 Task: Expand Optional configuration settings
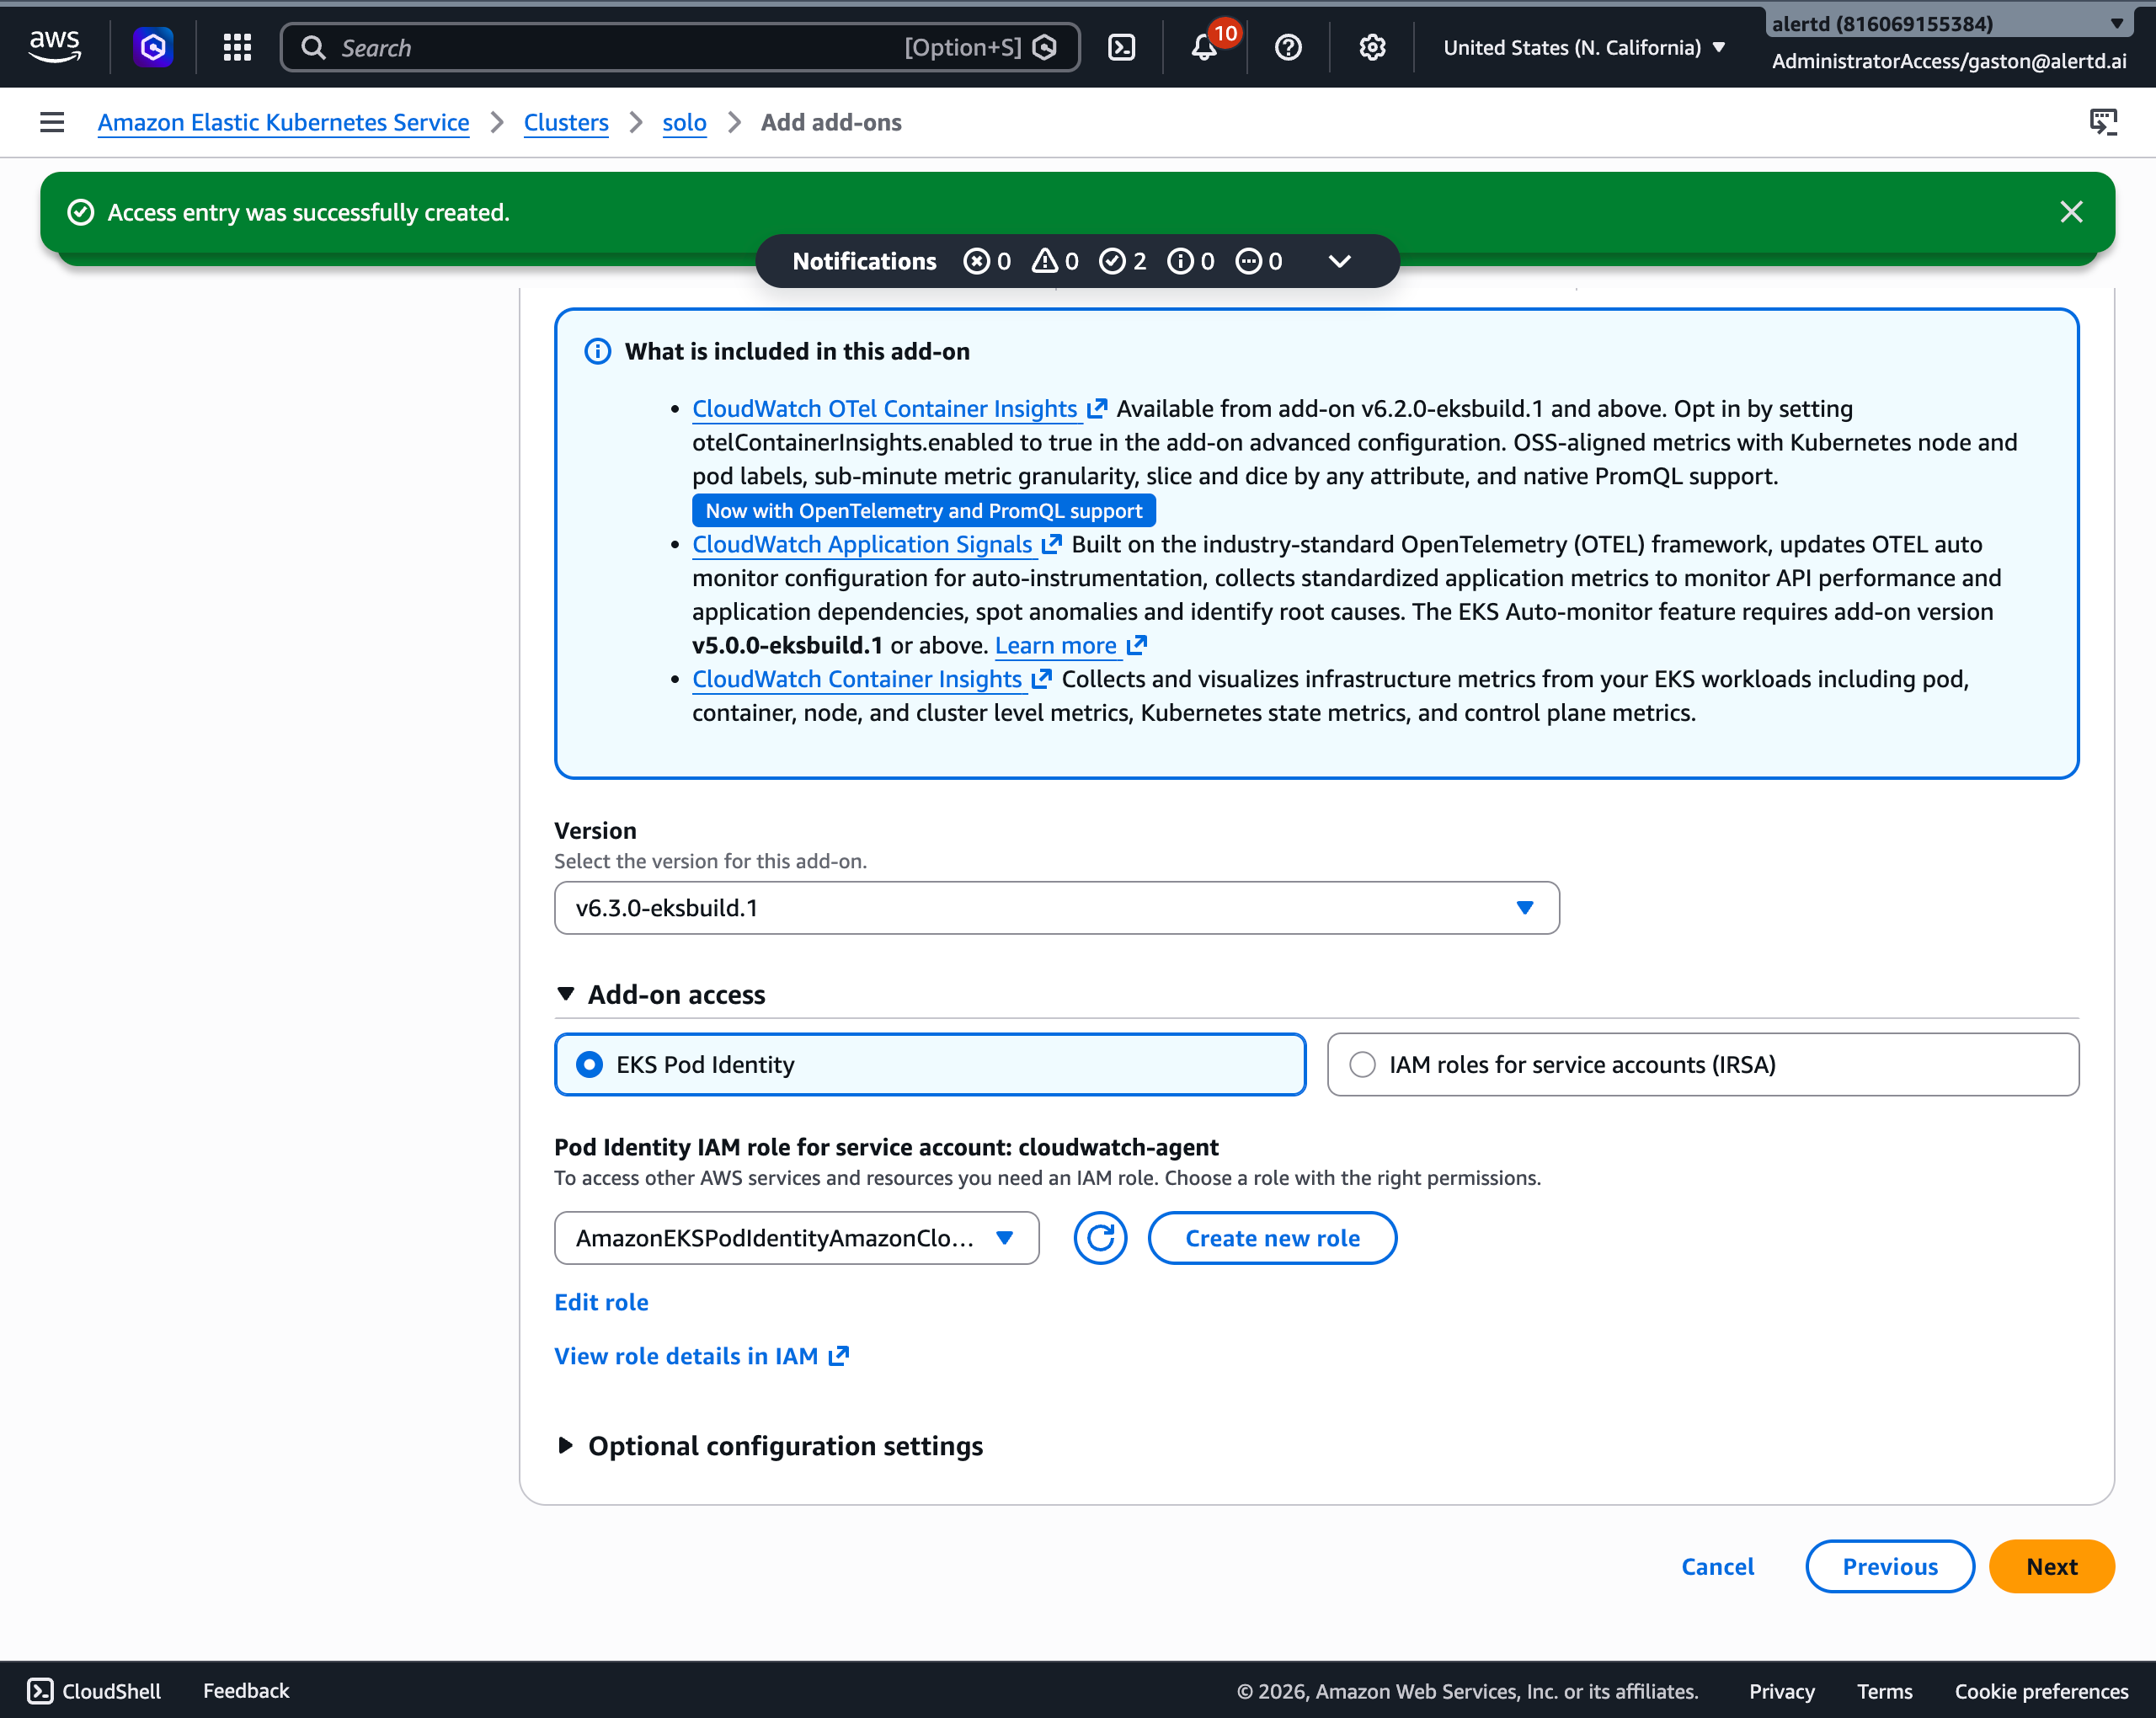pyautogui.click(x=769, y=1445)
